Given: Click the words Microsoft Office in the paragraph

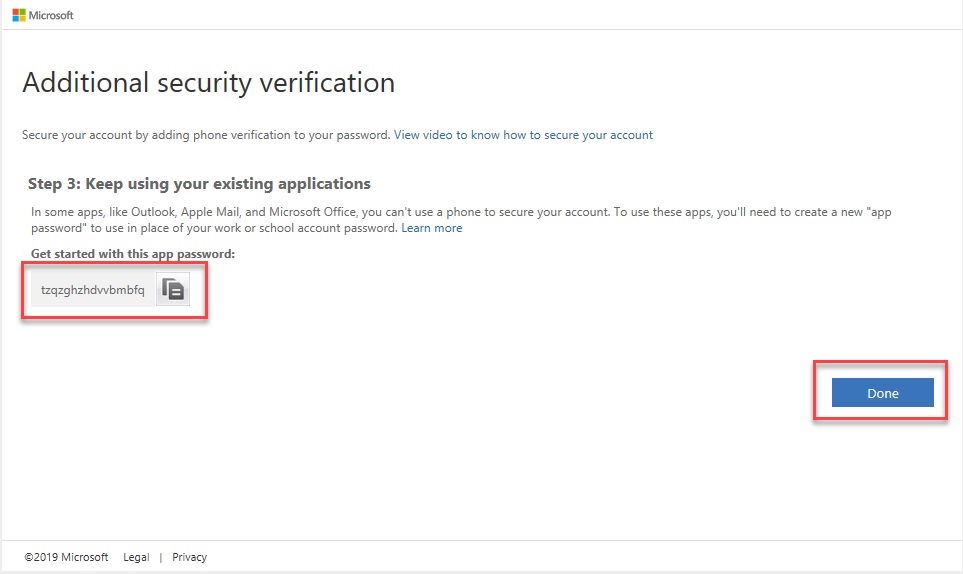Looking at the screenshot, I should (313, 212).
